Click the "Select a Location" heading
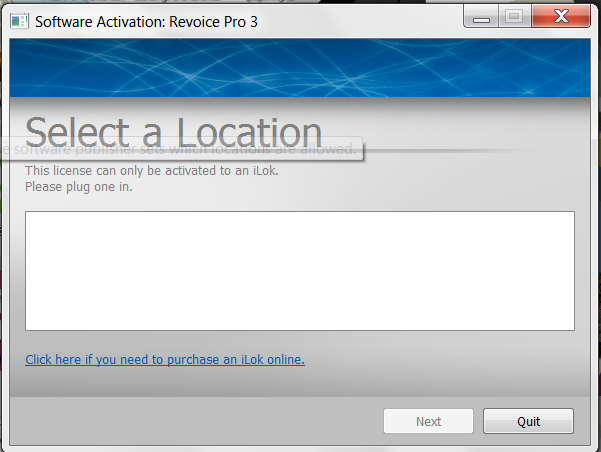This screenshot has height=452, width=601. point(173,131)
